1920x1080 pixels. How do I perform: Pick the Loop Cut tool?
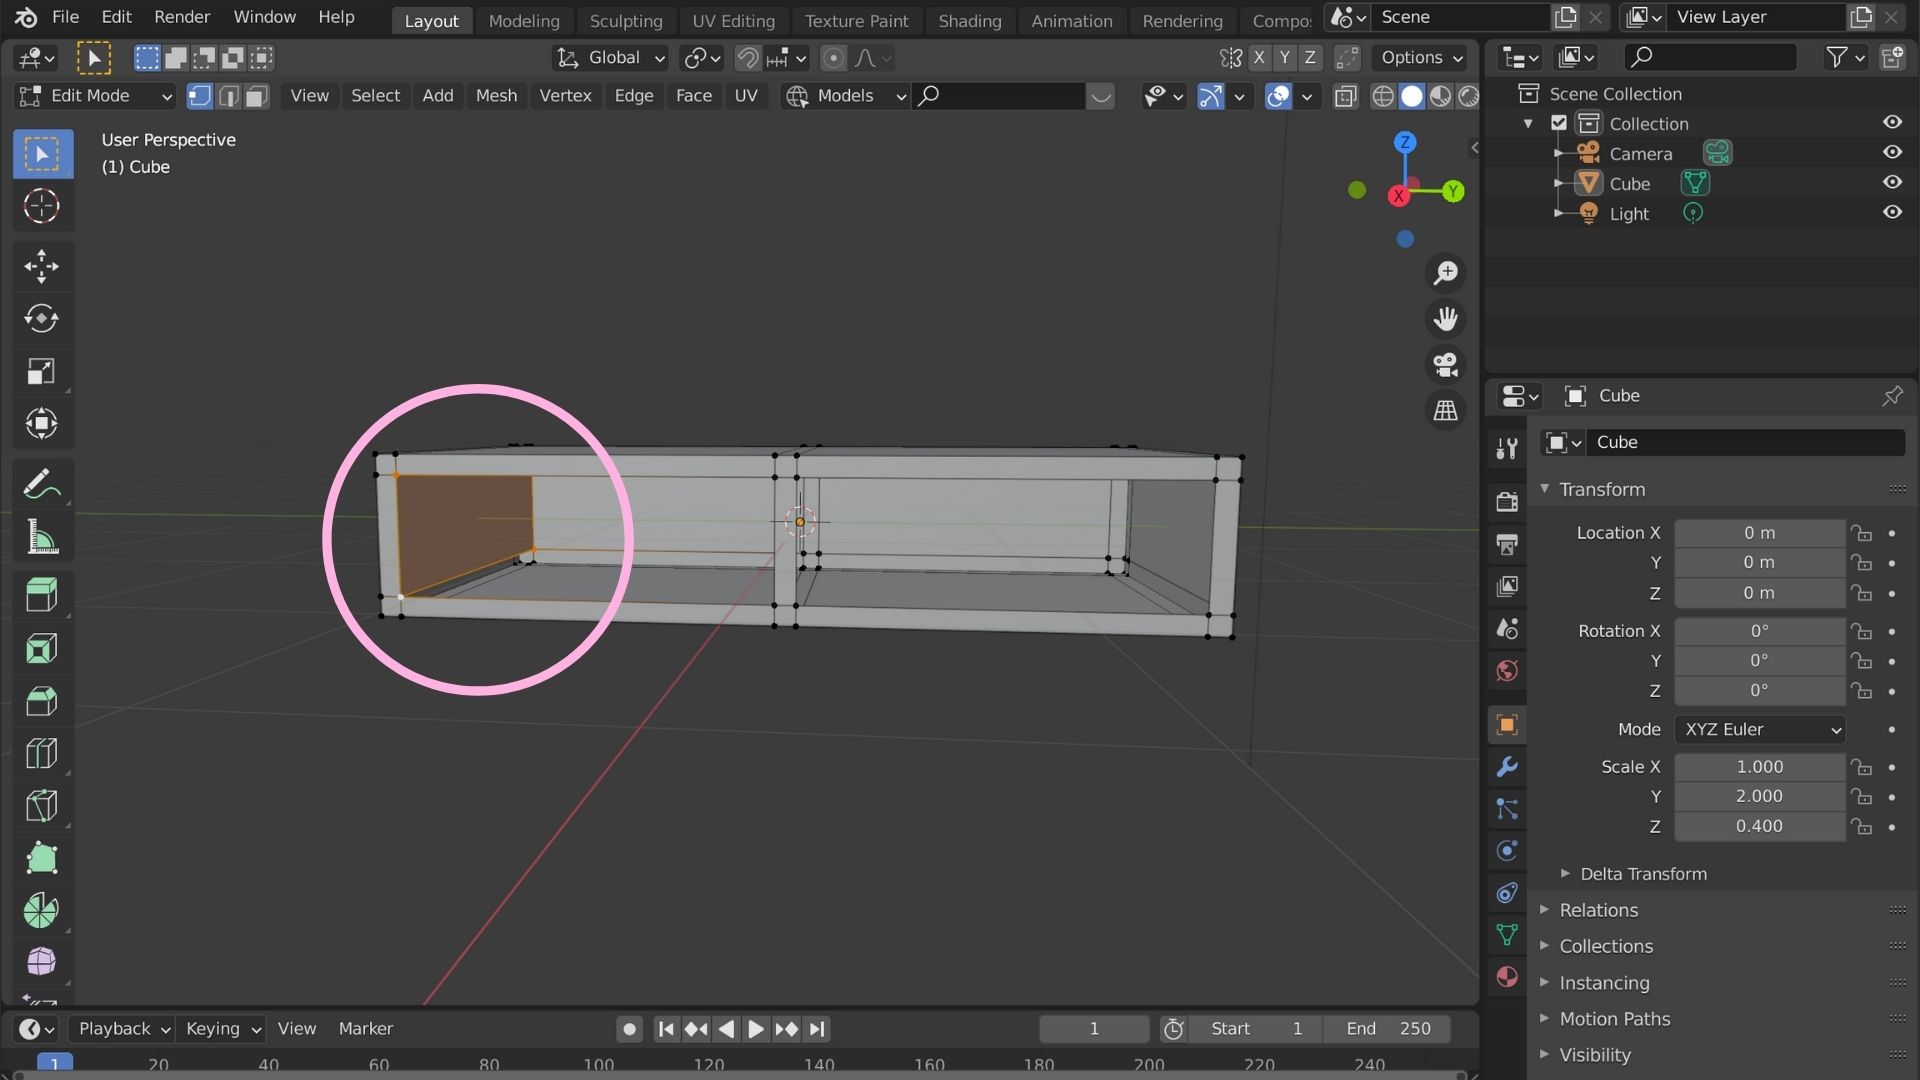click(x=42, y=753)
